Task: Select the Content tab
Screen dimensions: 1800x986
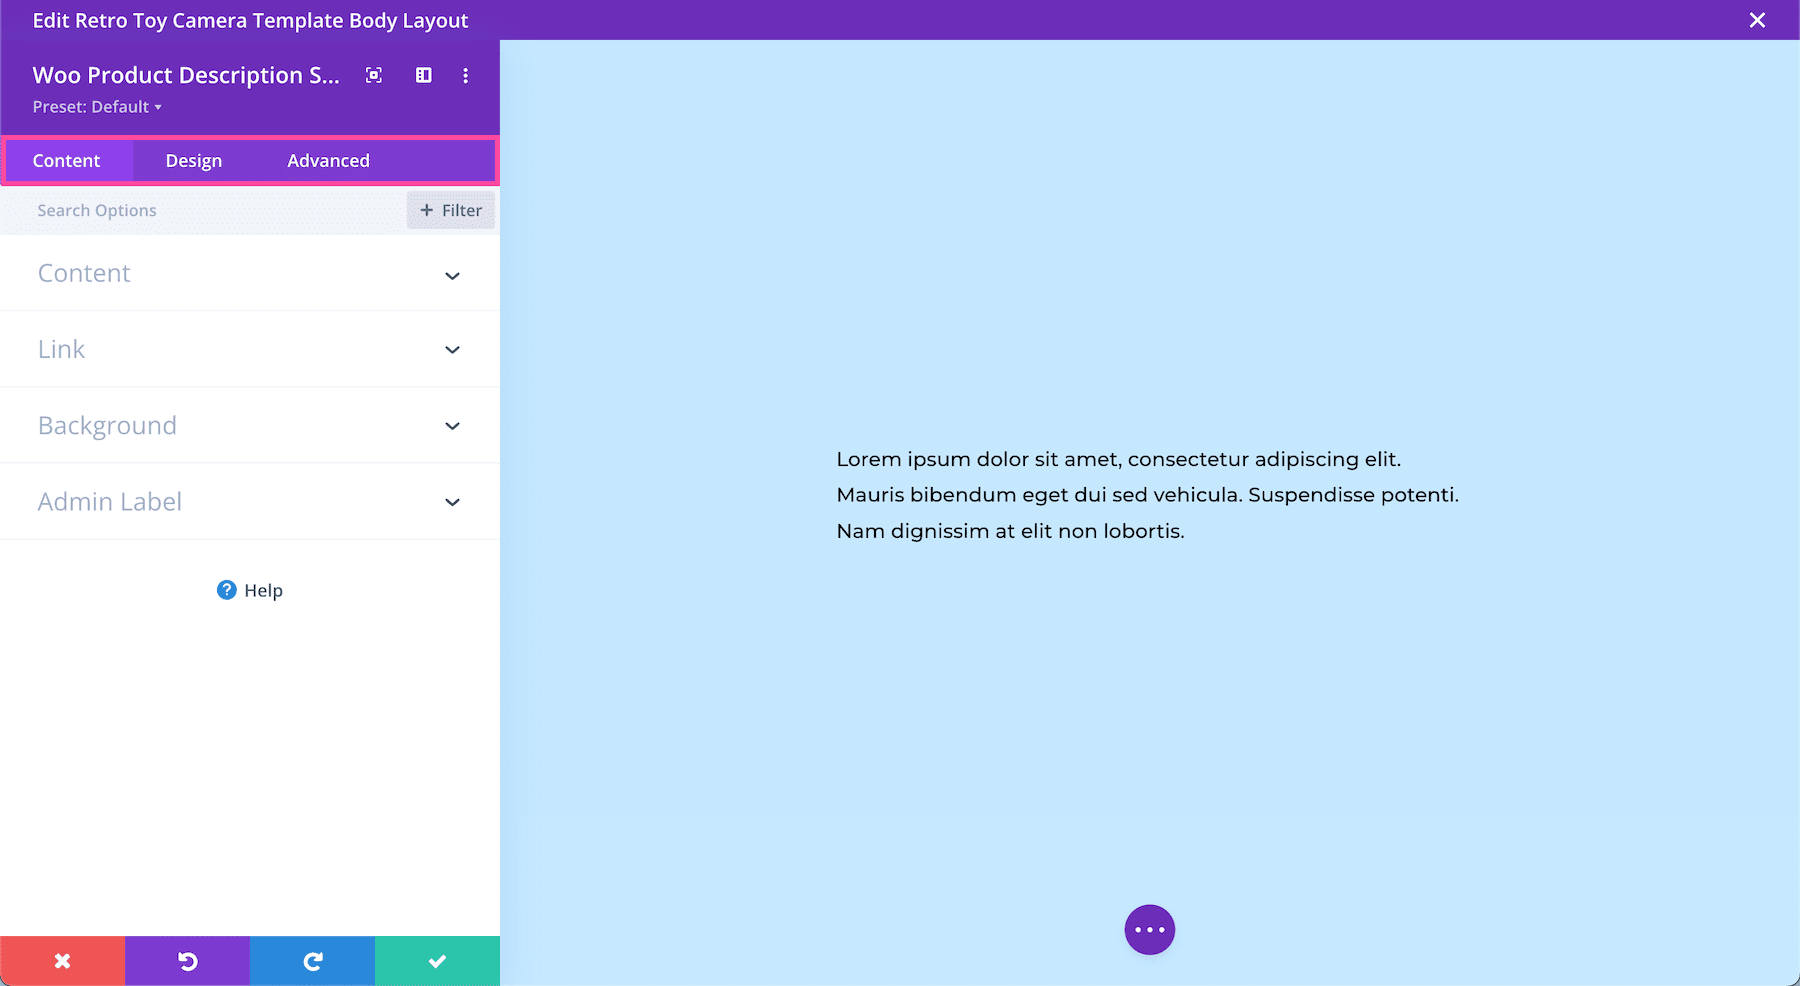Action: point(67,160)
